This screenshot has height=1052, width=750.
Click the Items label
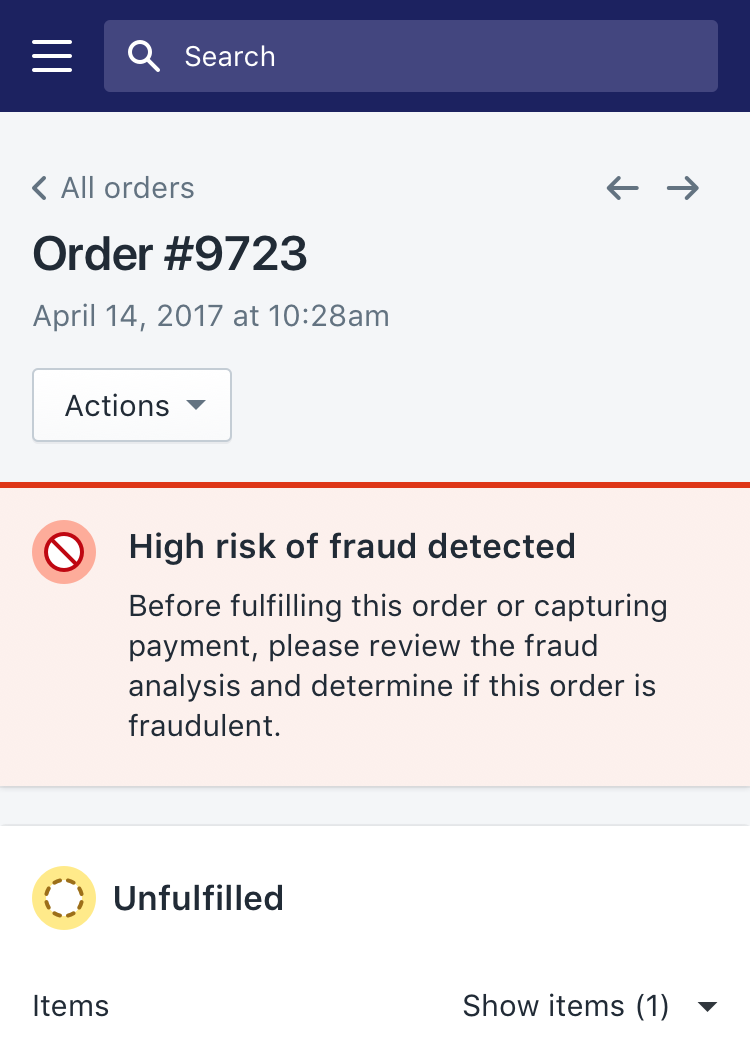70,1006
